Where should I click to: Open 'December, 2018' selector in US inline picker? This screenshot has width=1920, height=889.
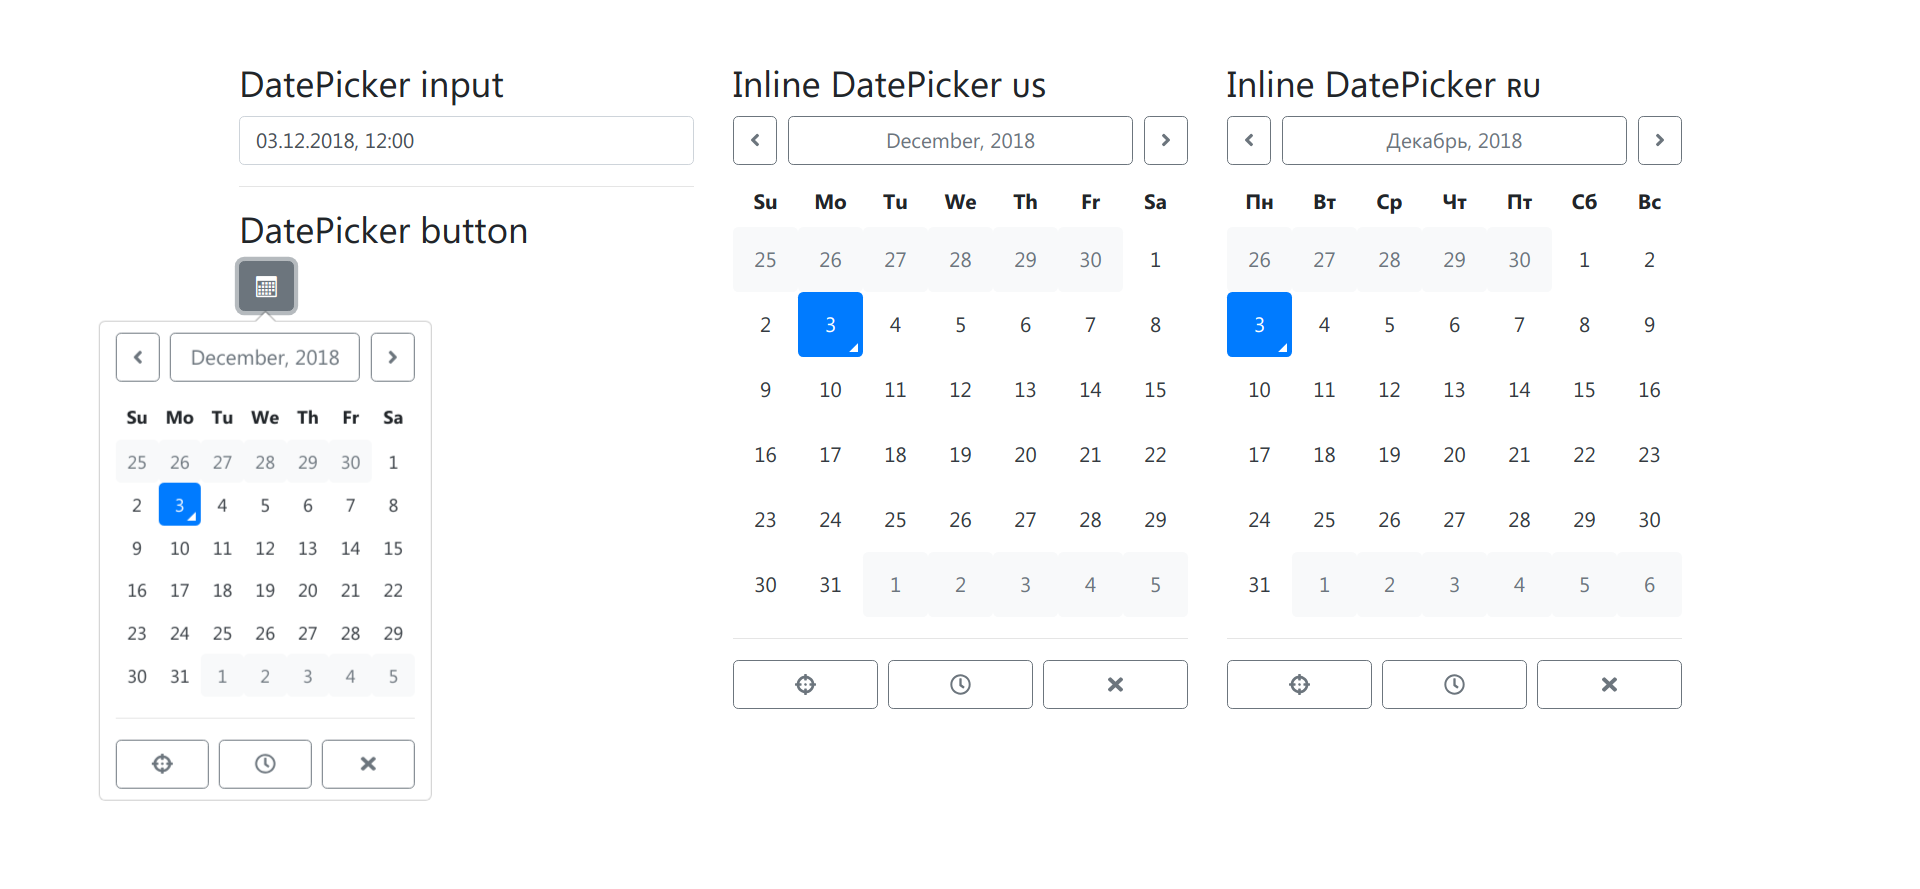[960, 140]
